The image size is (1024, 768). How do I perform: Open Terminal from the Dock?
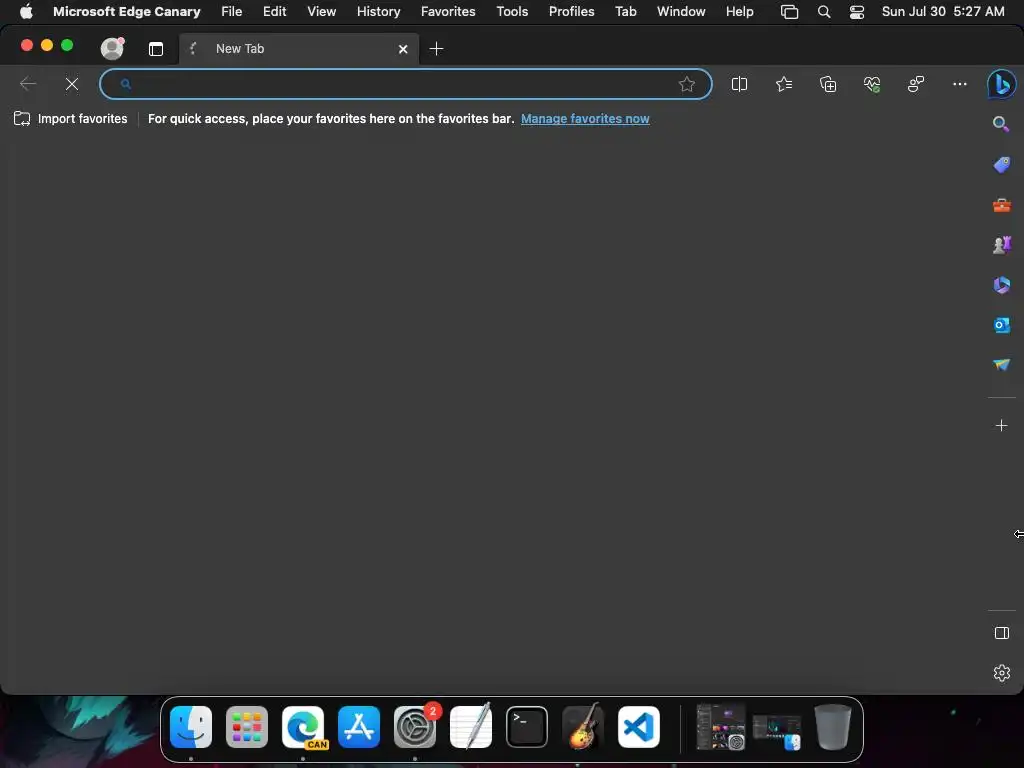527,727
